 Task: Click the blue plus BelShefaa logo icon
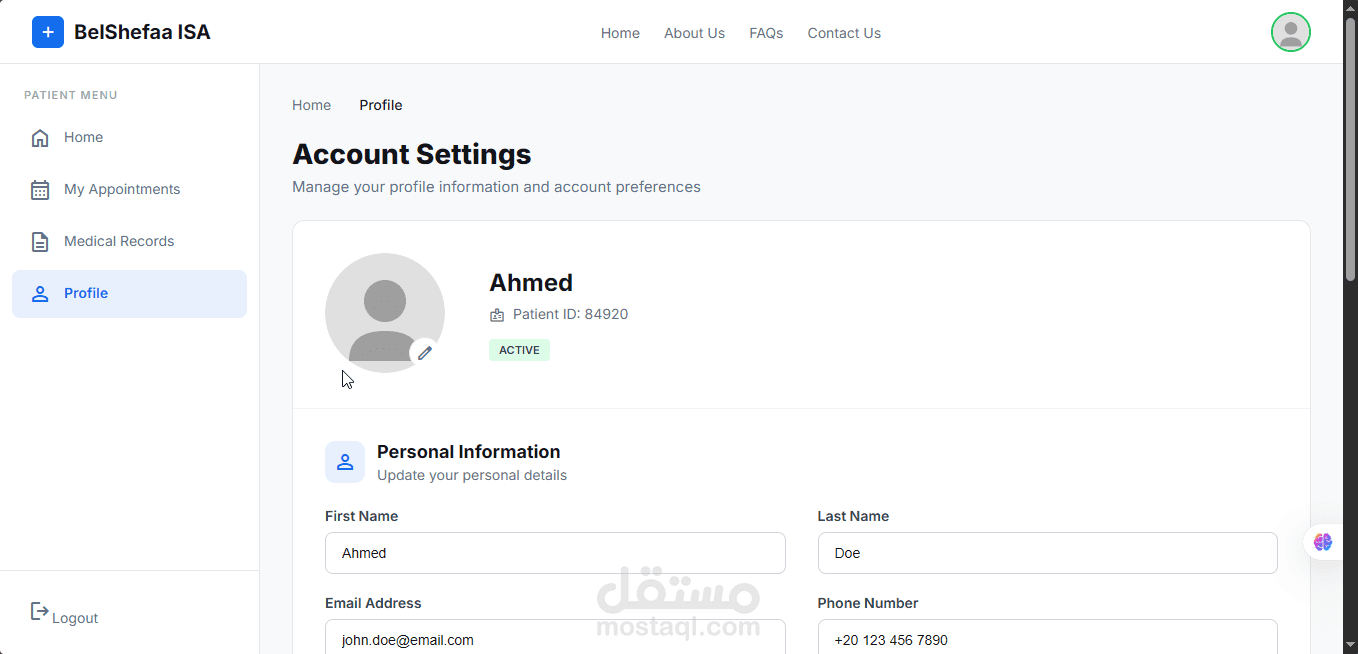click(48, 33)
